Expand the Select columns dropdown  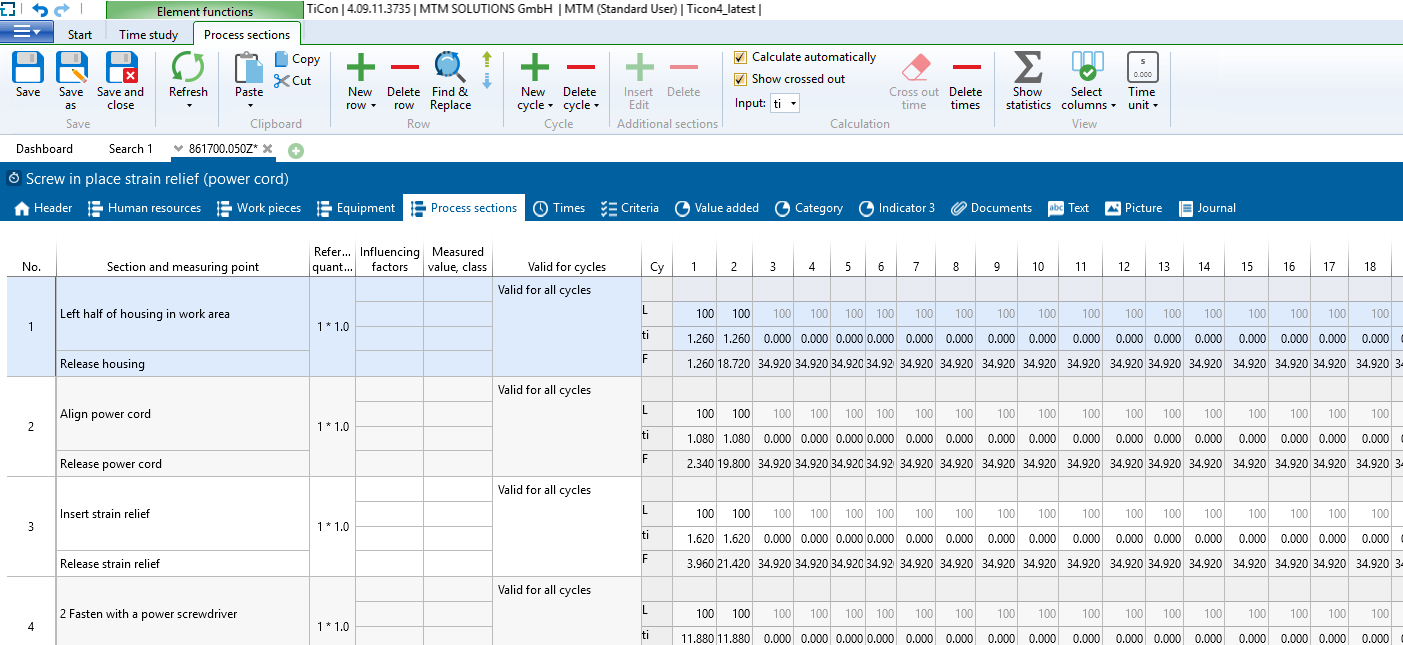pos(1088,105)
